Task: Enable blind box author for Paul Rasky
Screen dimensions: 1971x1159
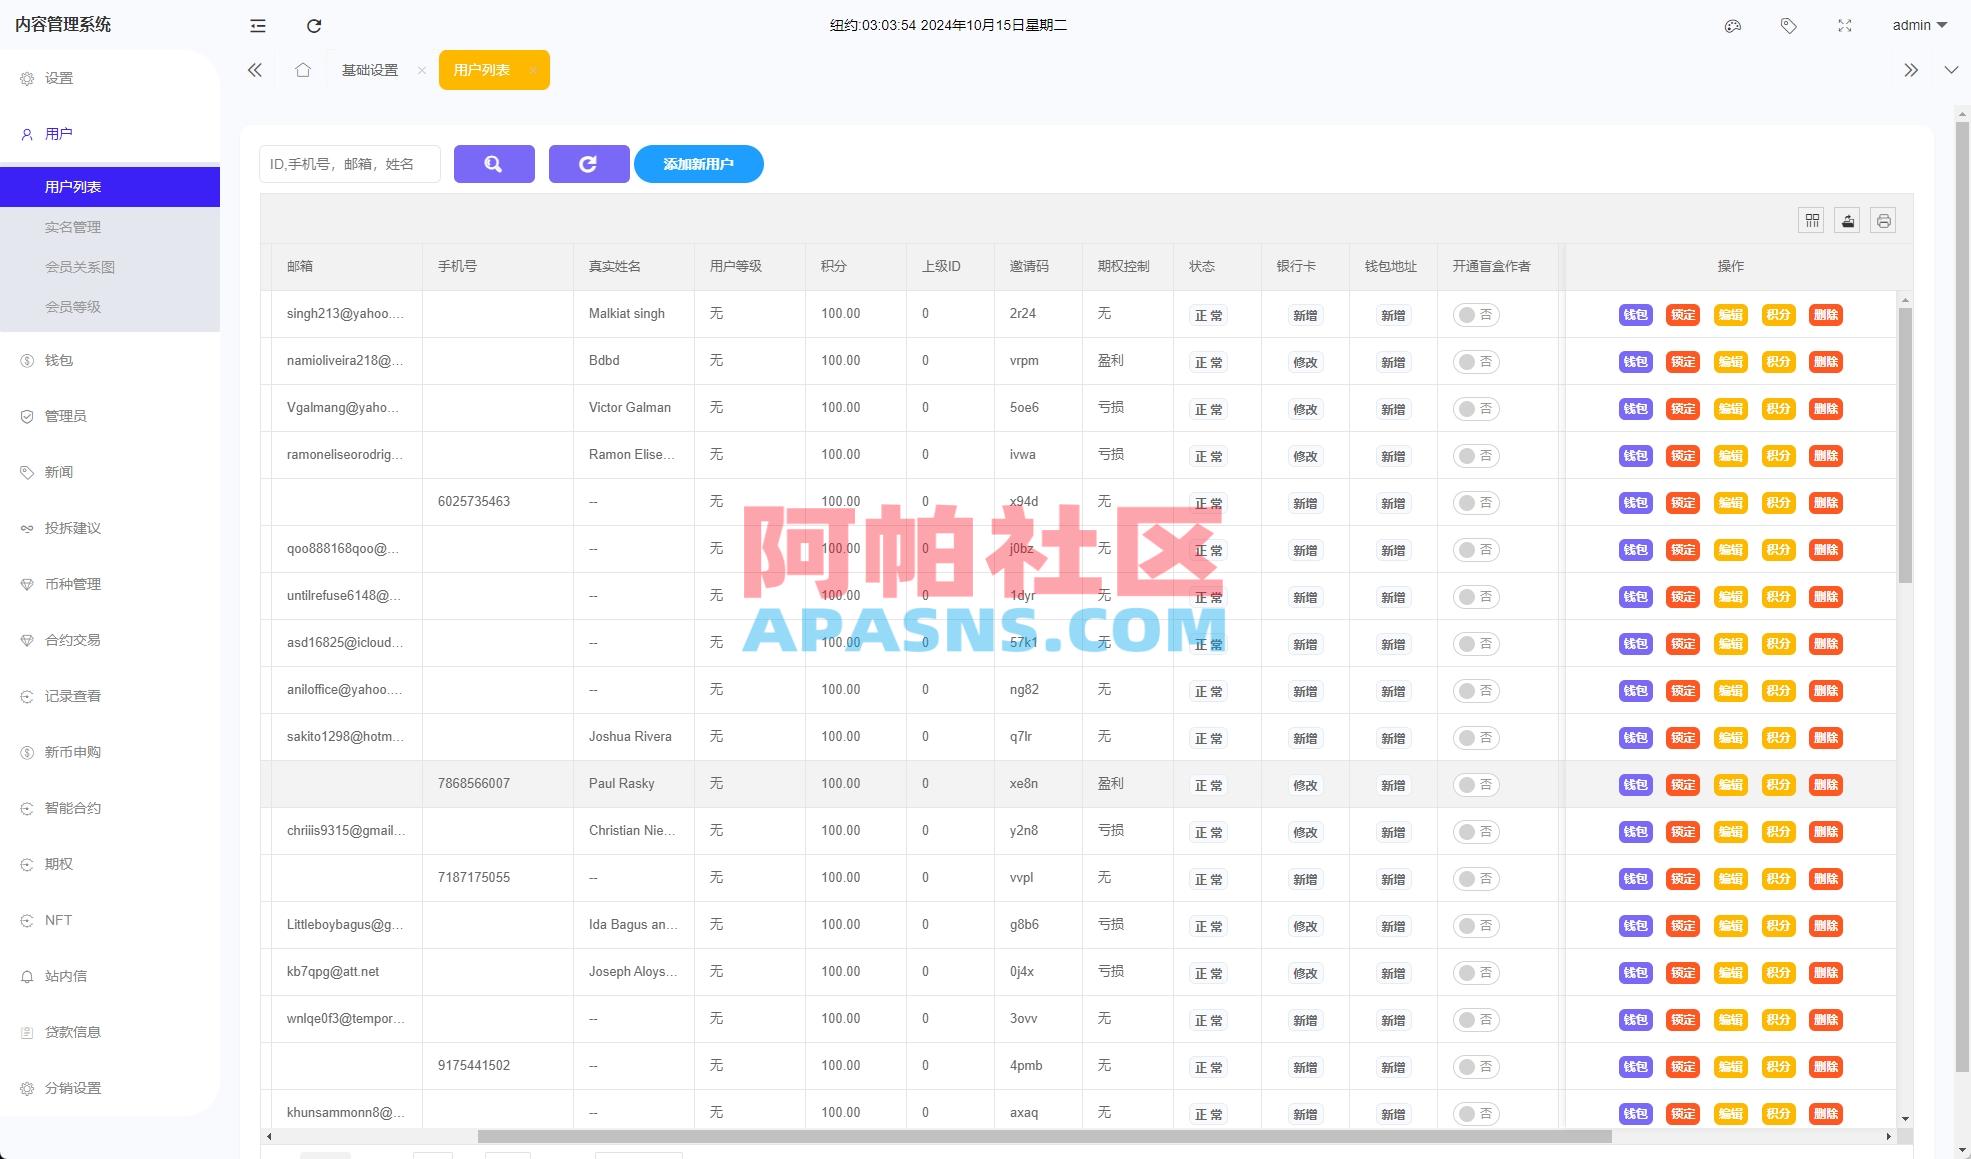Action: click(x=1476, y=784)
